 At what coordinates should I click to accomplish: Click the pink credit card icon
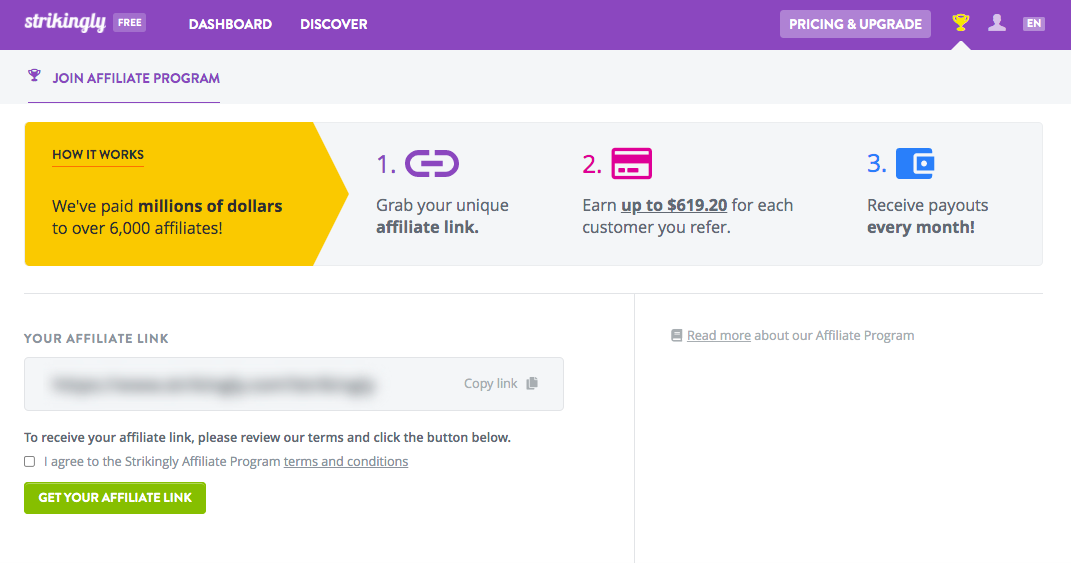pyautogui.click(x=631, y=163)
